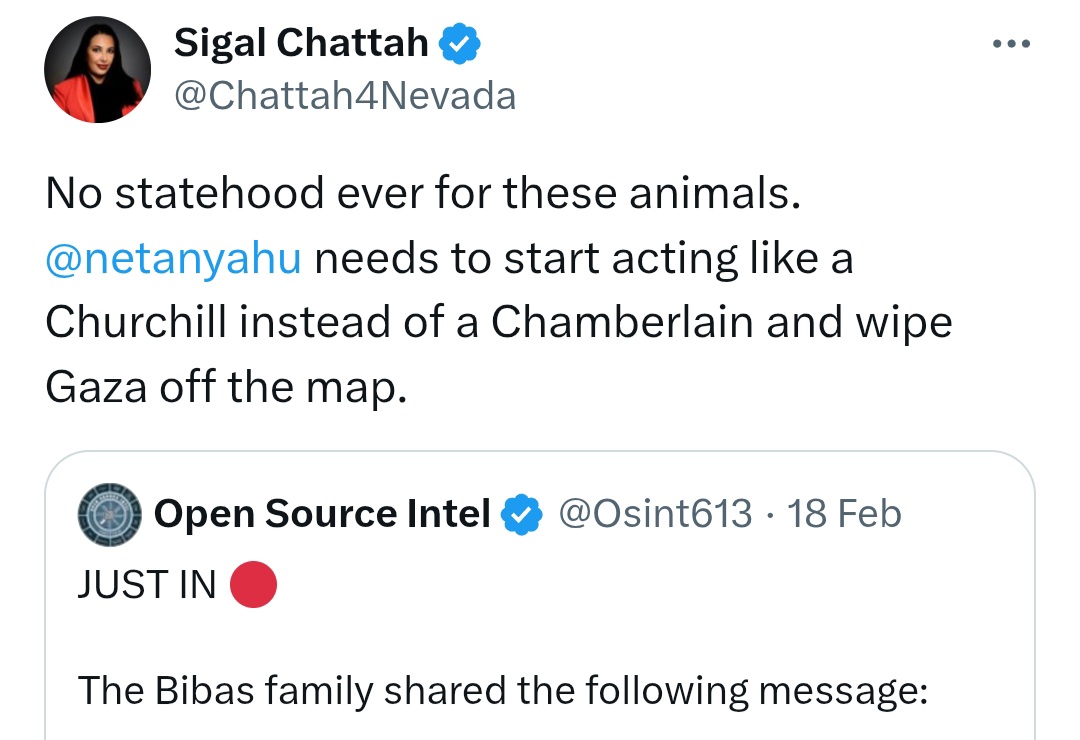Screen dimensions: 1080x740
Task: Click the red circle emoji after JUST IN
Action: click(x=253, y=586)
